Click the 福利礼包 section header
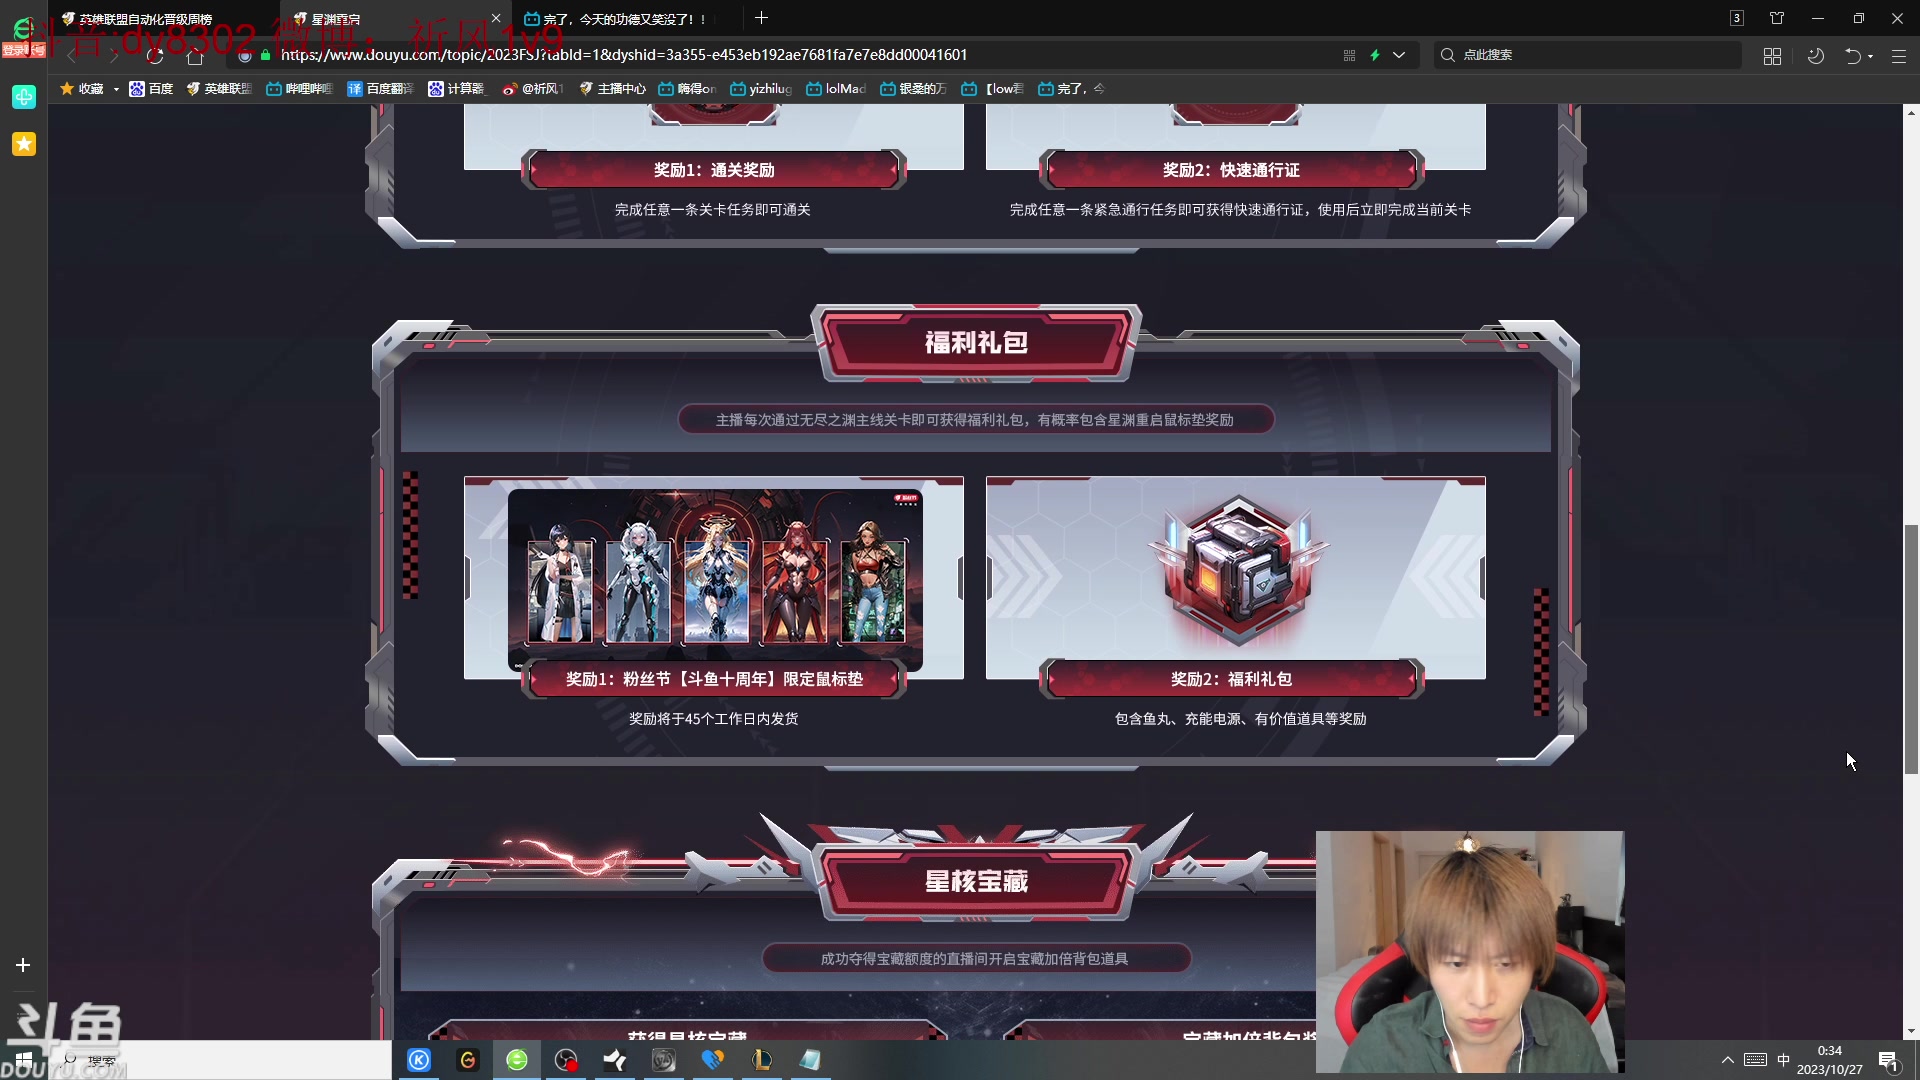Screen dimensions: 1920x1080 pos(976,343)
